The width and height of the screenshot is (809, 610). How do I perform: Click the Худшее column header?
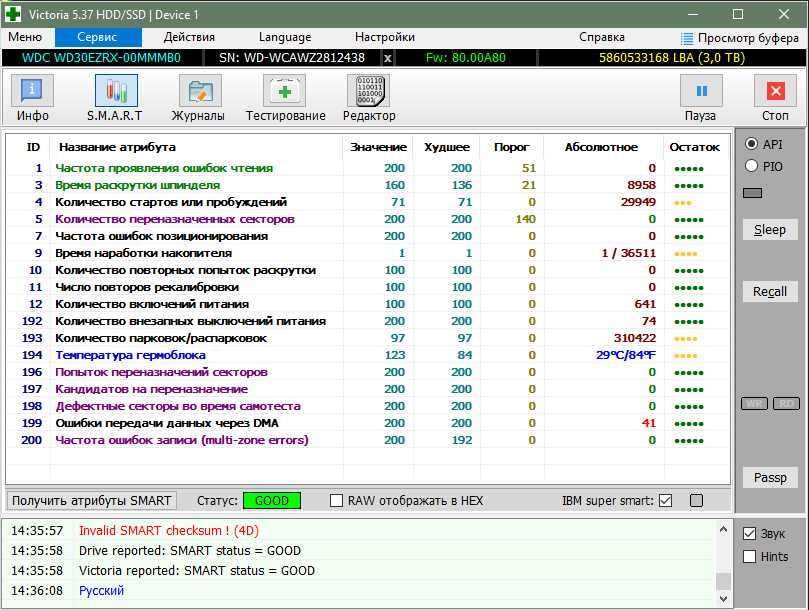coord(447,147)
